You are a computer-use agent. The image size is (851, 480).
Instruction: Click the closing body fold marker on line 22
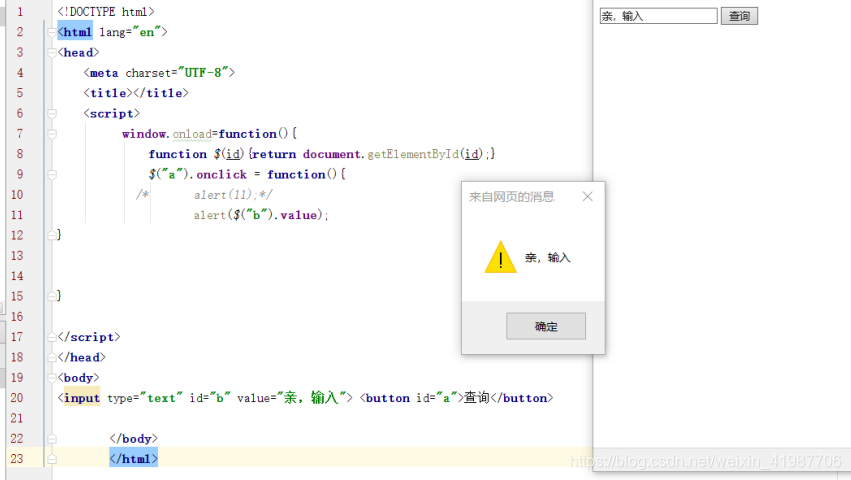pos(52,439)
